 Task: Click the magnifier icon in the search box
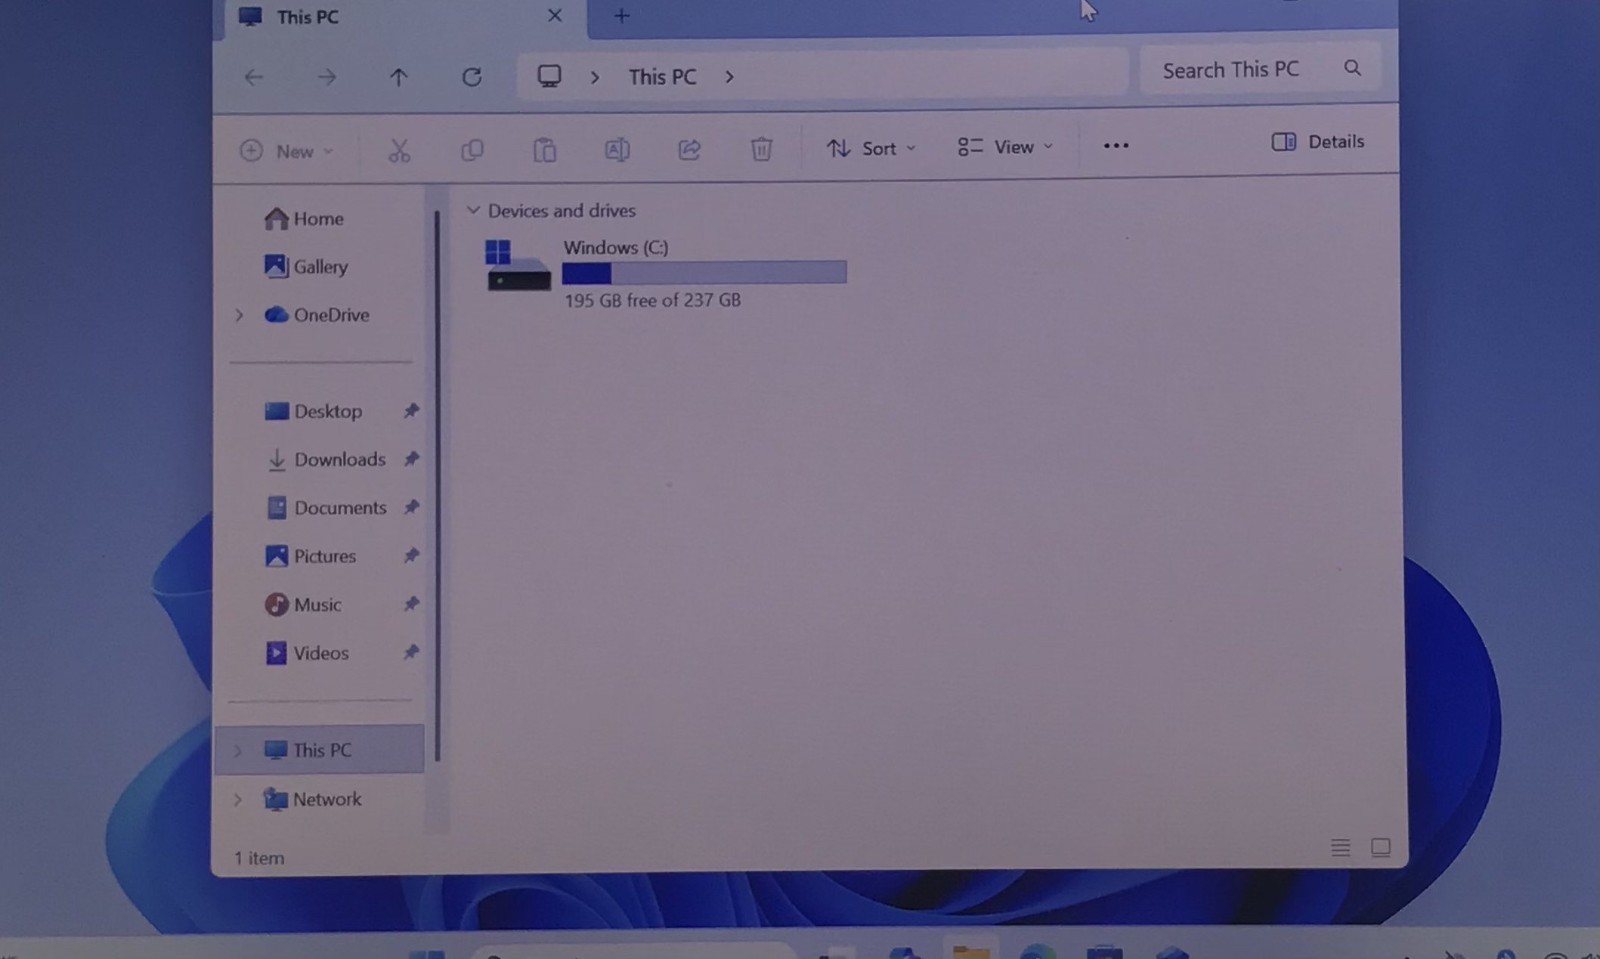(x=1352, y=68)
